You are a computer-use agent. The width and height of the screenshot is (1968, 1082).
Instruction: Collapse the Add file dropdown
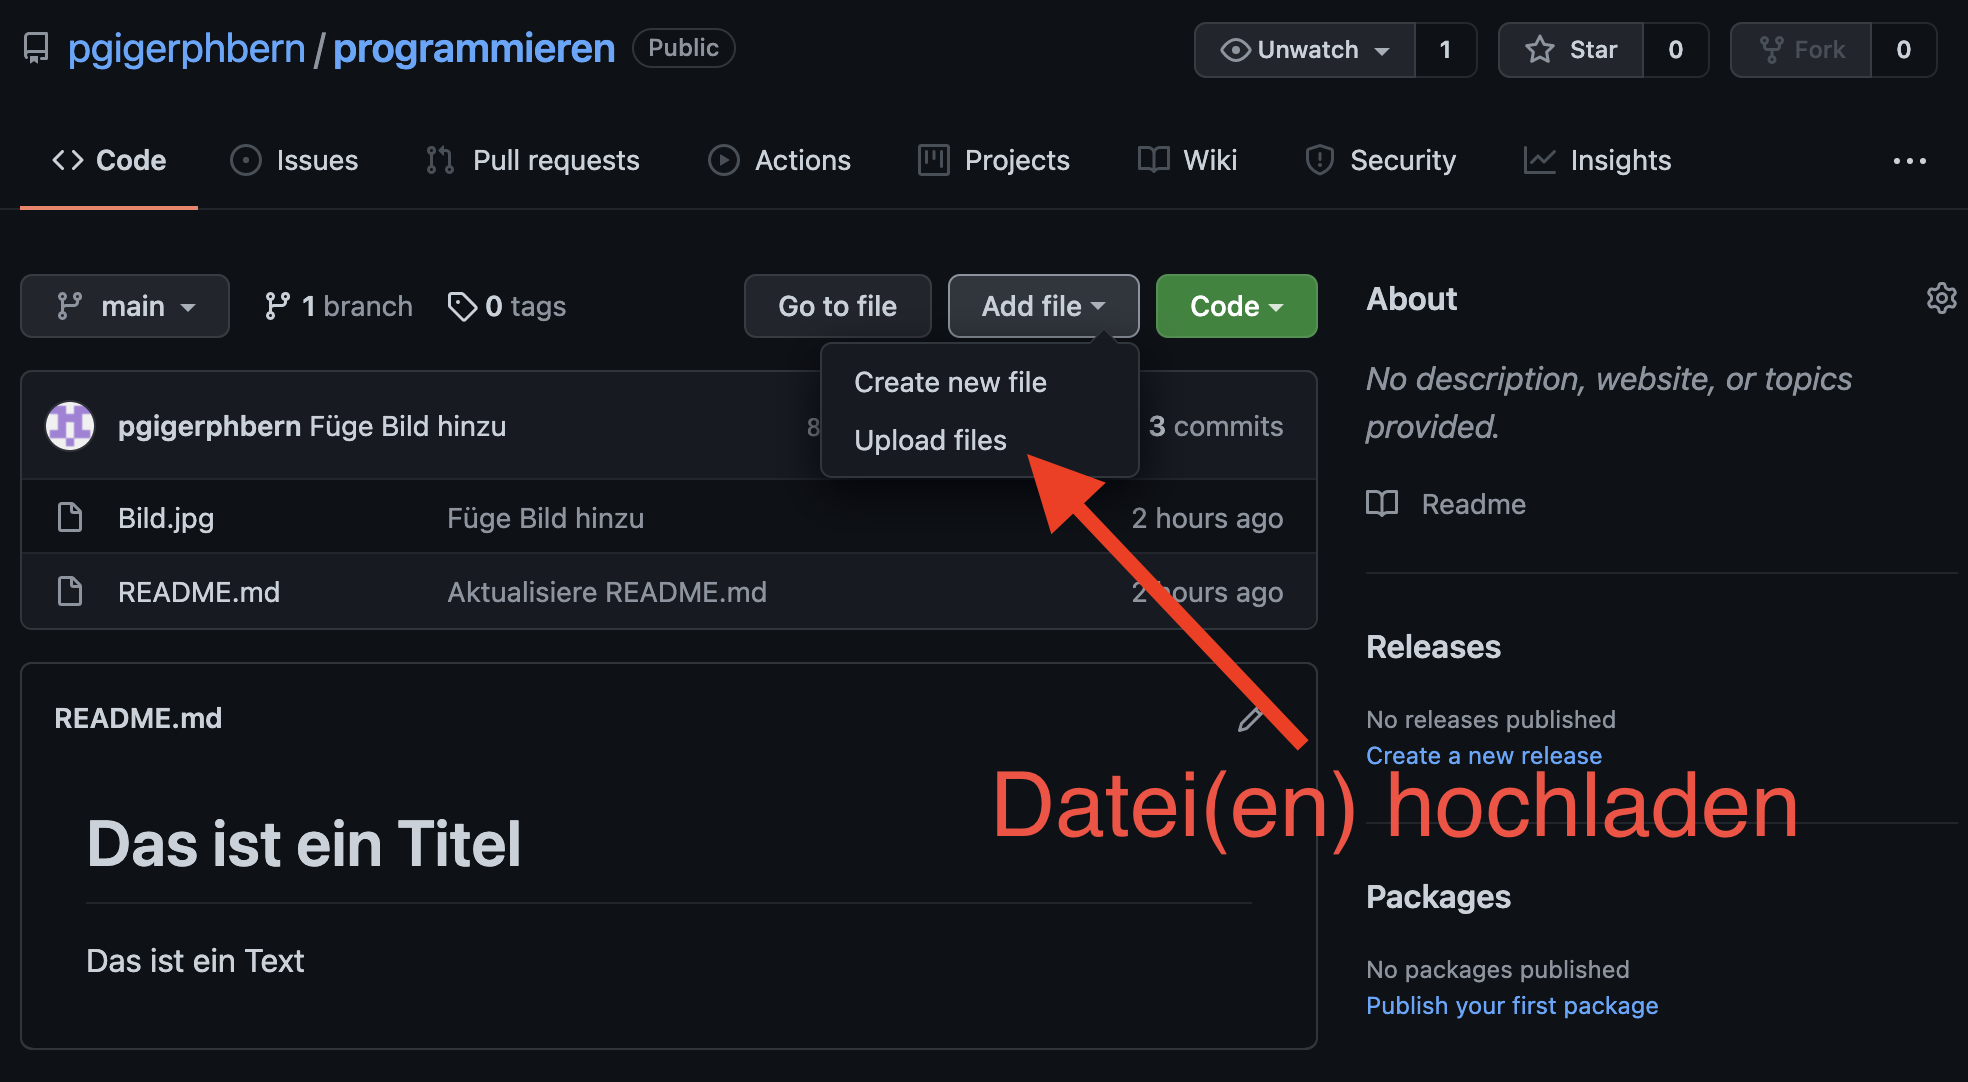coord(1043,306)
